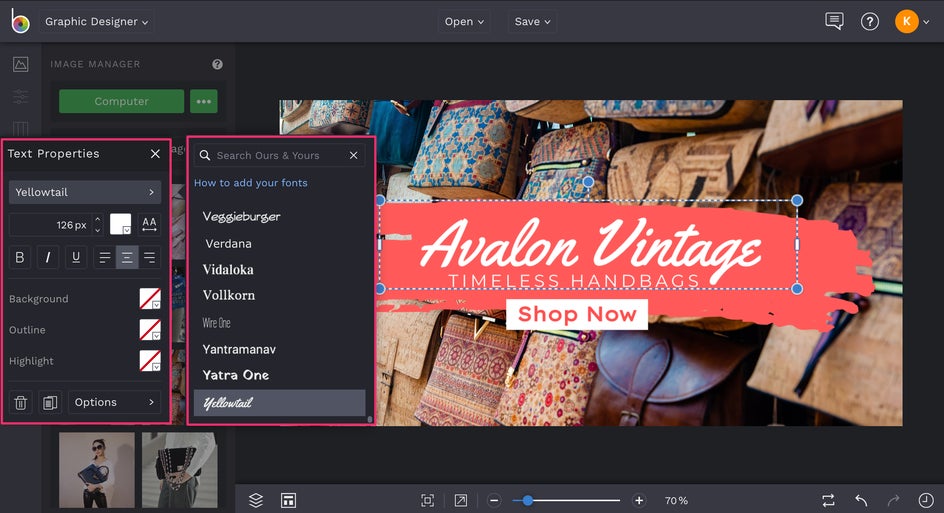Select the highlighted Yellowtail font in list
Image resolution: width=944 pixels, height=513 pixels.
pyautogui.click(x=279, y=403)
